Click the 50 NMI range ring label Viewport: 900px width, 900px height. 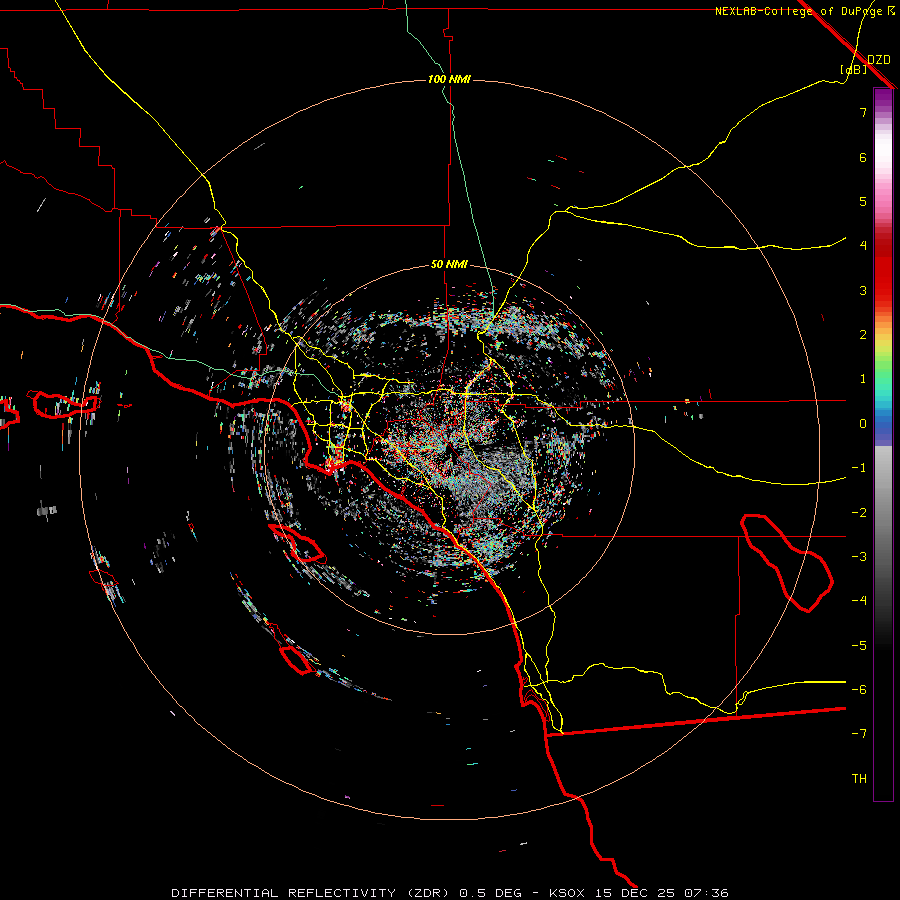point(449,265)
